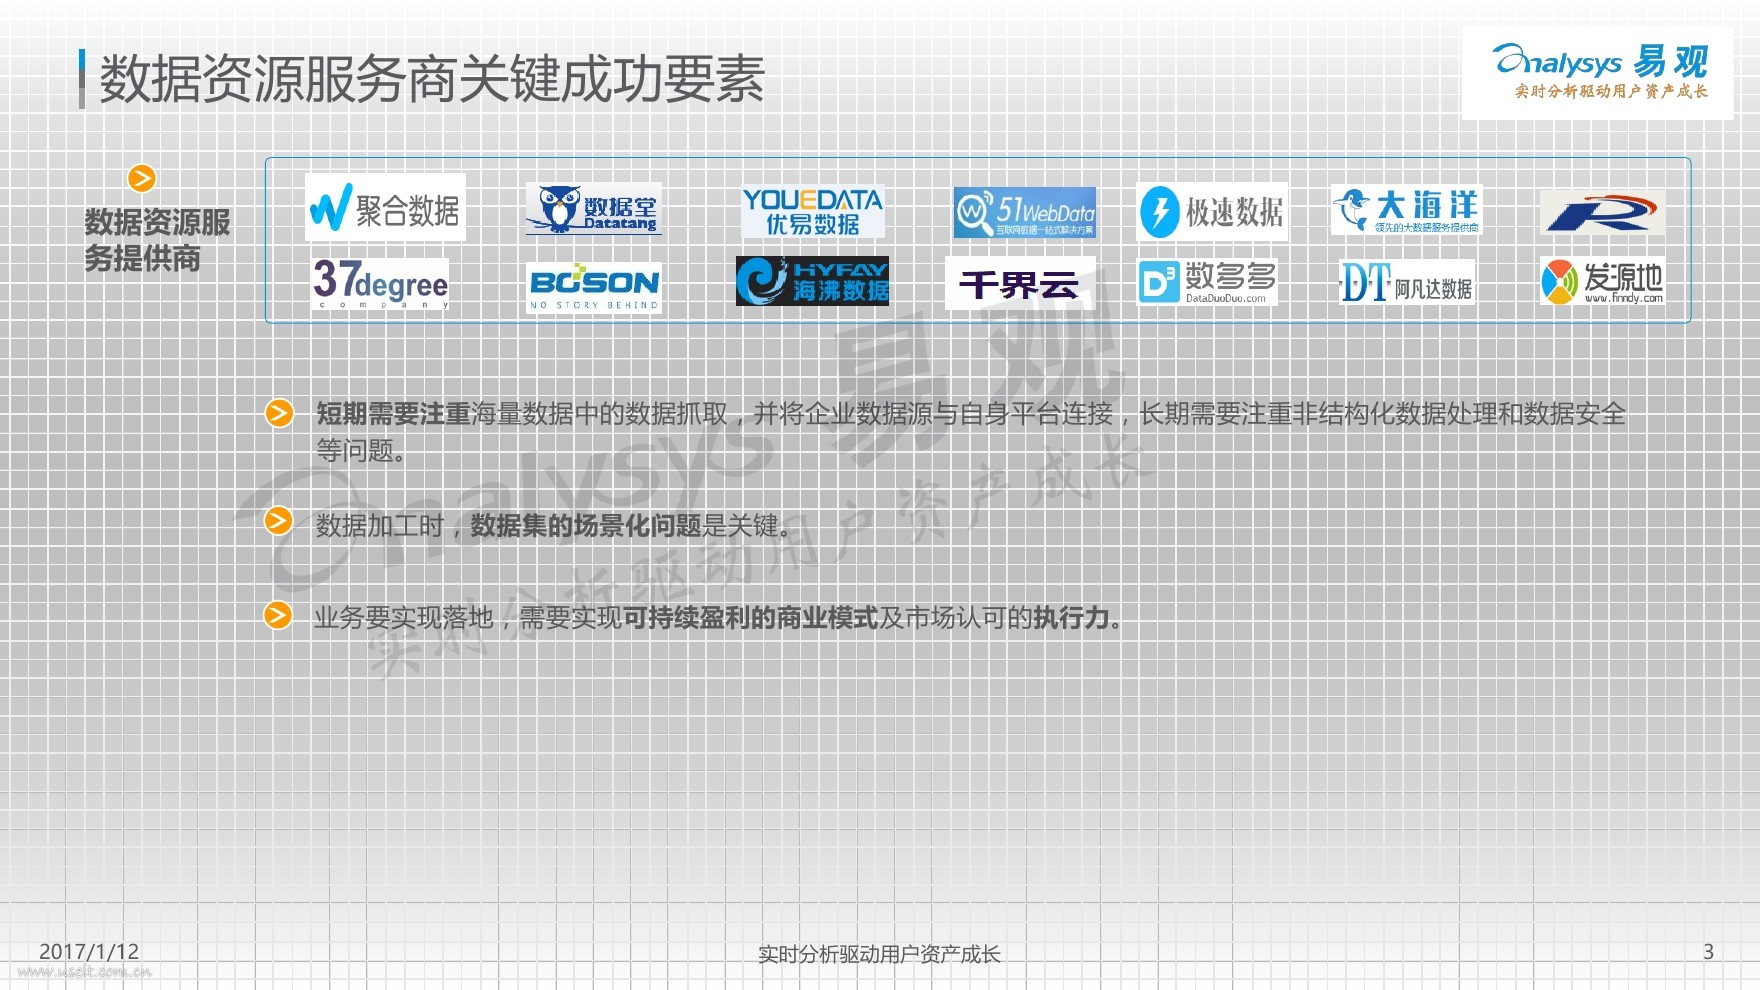Screen dimensions: 1760x990
Task: Click the 37degree company logo
Action: tap(380, 284)
